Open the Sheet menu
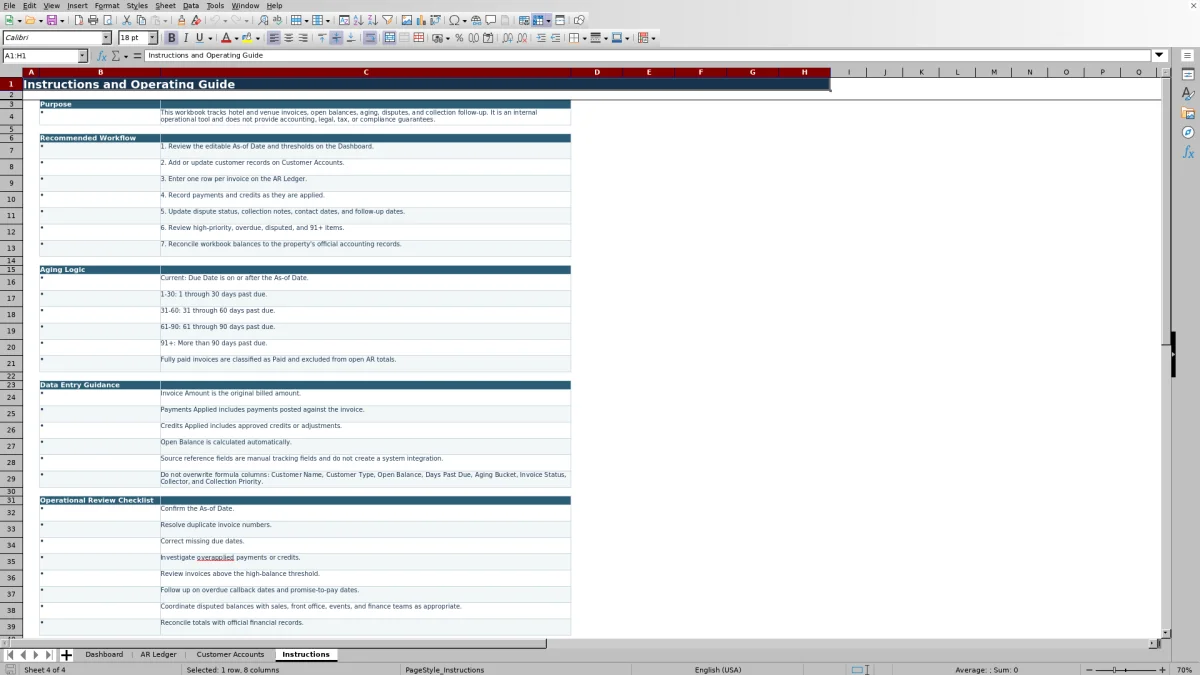Viewport: 1200px width, 675px height. click(x=165, y=5)
